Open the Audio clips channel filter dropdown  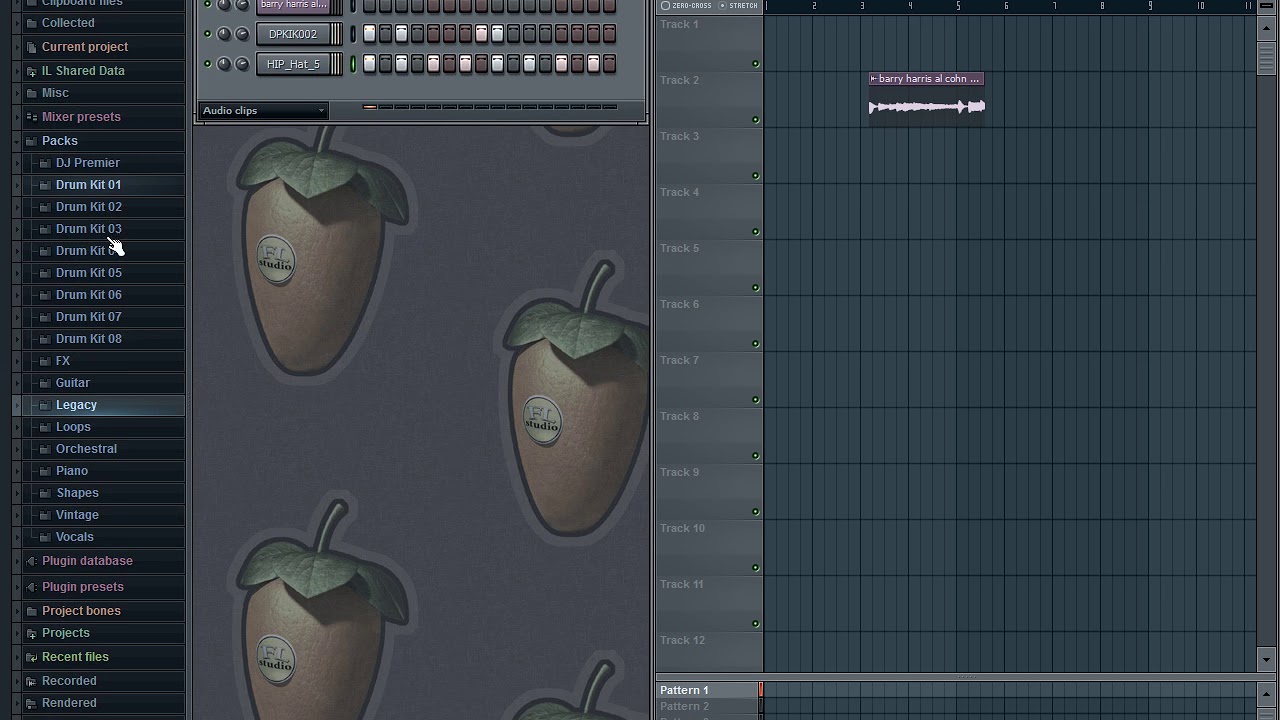point(264,111)
